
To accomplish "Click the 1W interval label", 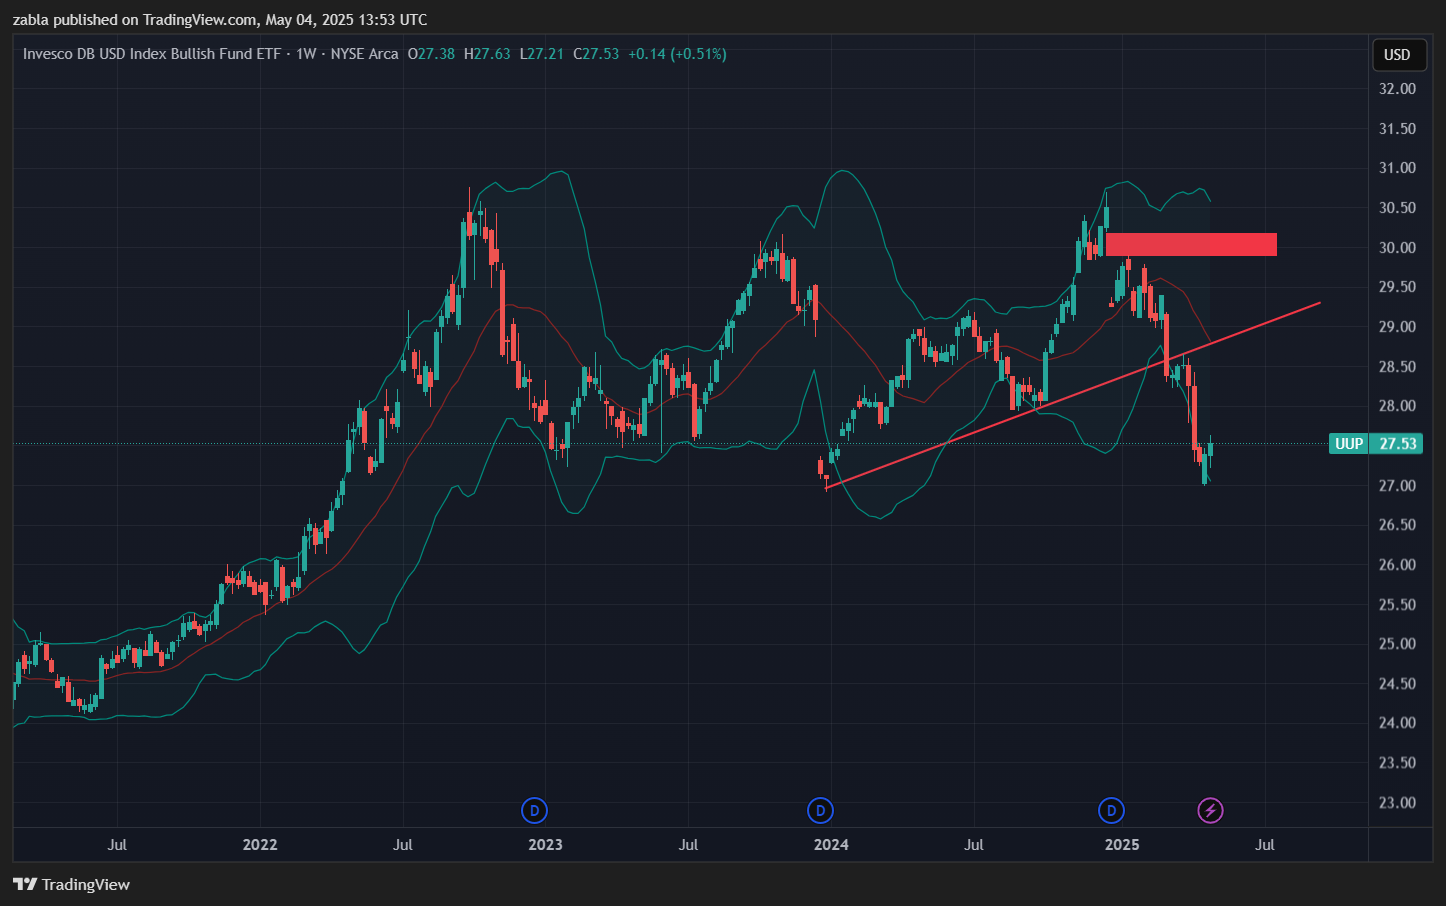I will tap(306, 54).
